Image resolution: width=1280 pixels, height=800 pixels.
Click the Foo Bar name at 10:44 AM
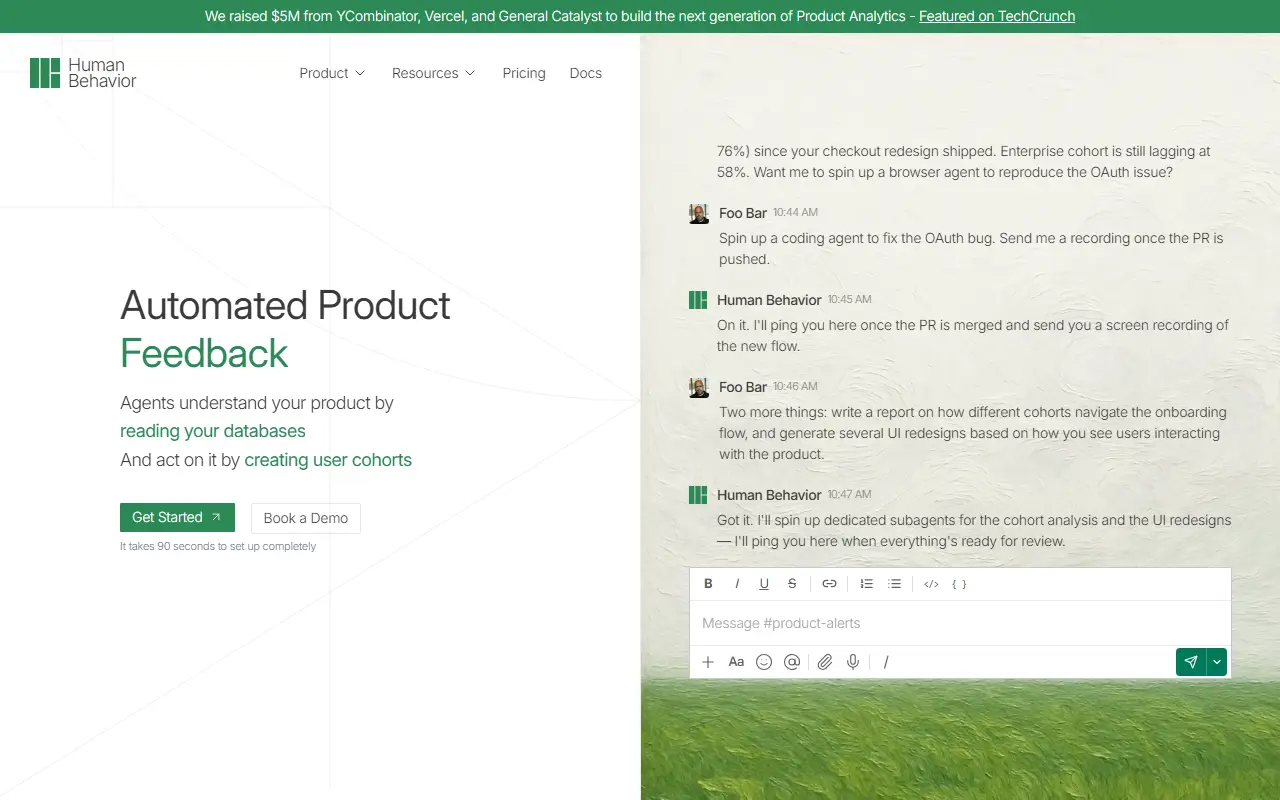tap(743, 213)
